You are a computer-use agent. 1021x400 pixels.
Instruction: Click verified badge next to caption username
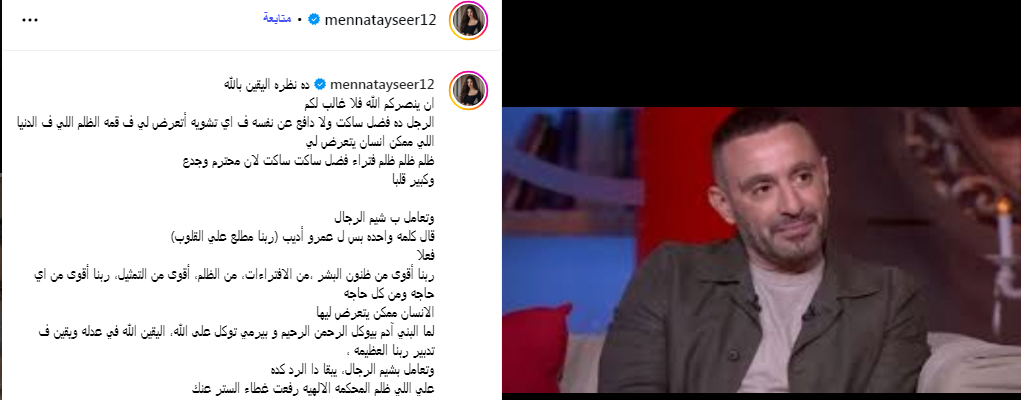[320, 85]
